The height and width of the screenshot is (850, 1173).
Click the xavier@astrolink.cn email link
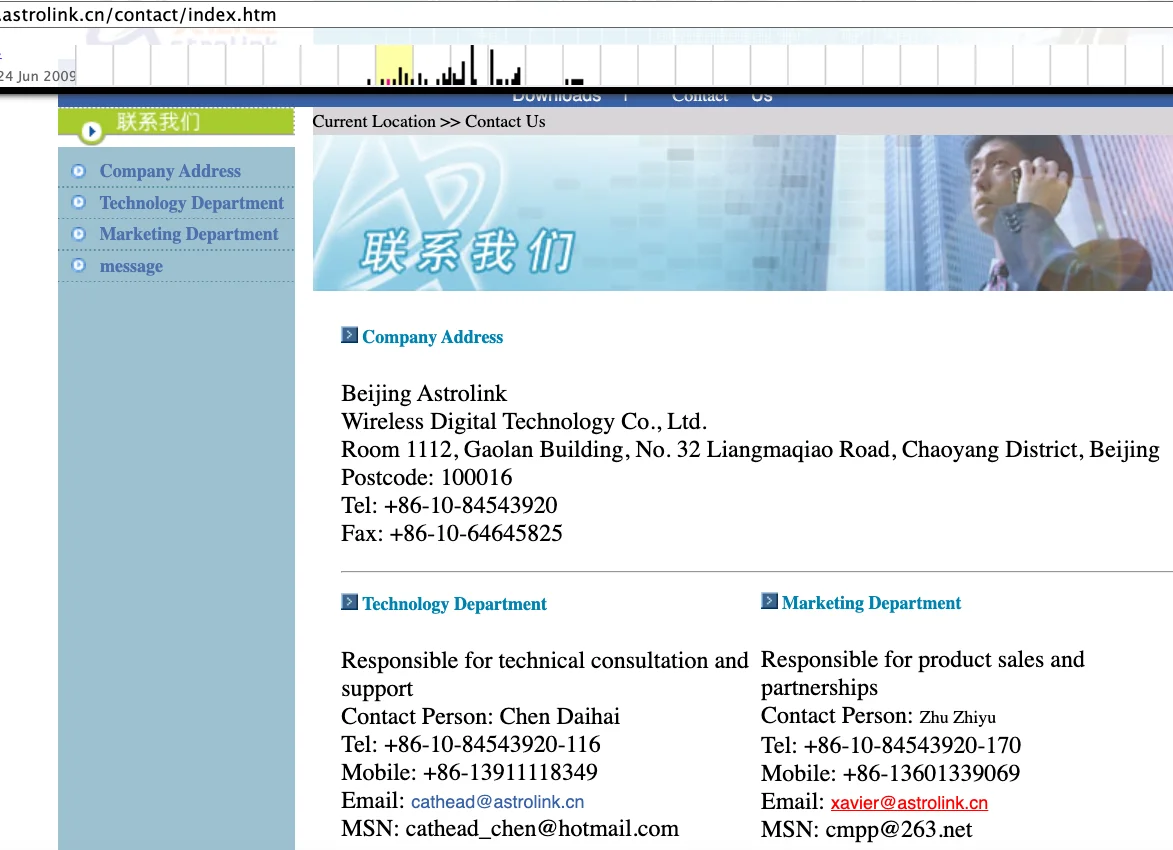[x=909, y=803]
